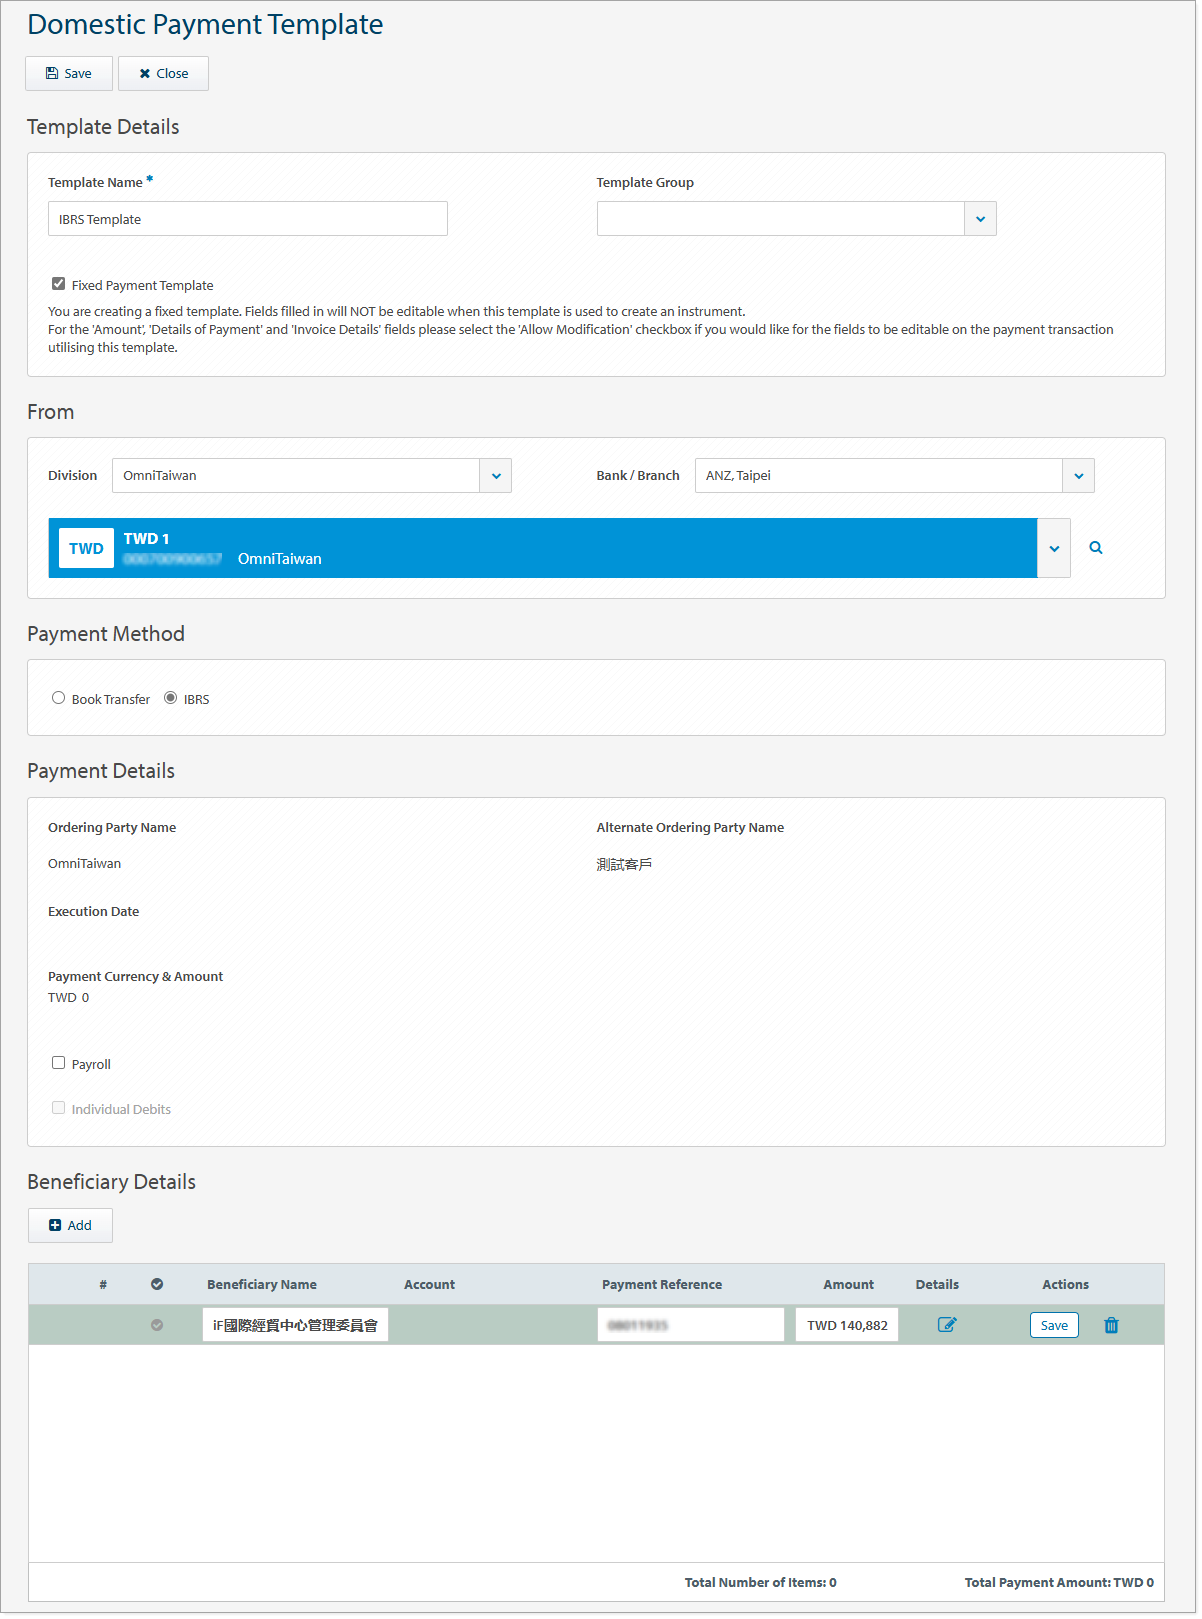Delete beneficiary row with trash icon
Viewport: 1202px width, 1619px height.
pos(1111,1325)
